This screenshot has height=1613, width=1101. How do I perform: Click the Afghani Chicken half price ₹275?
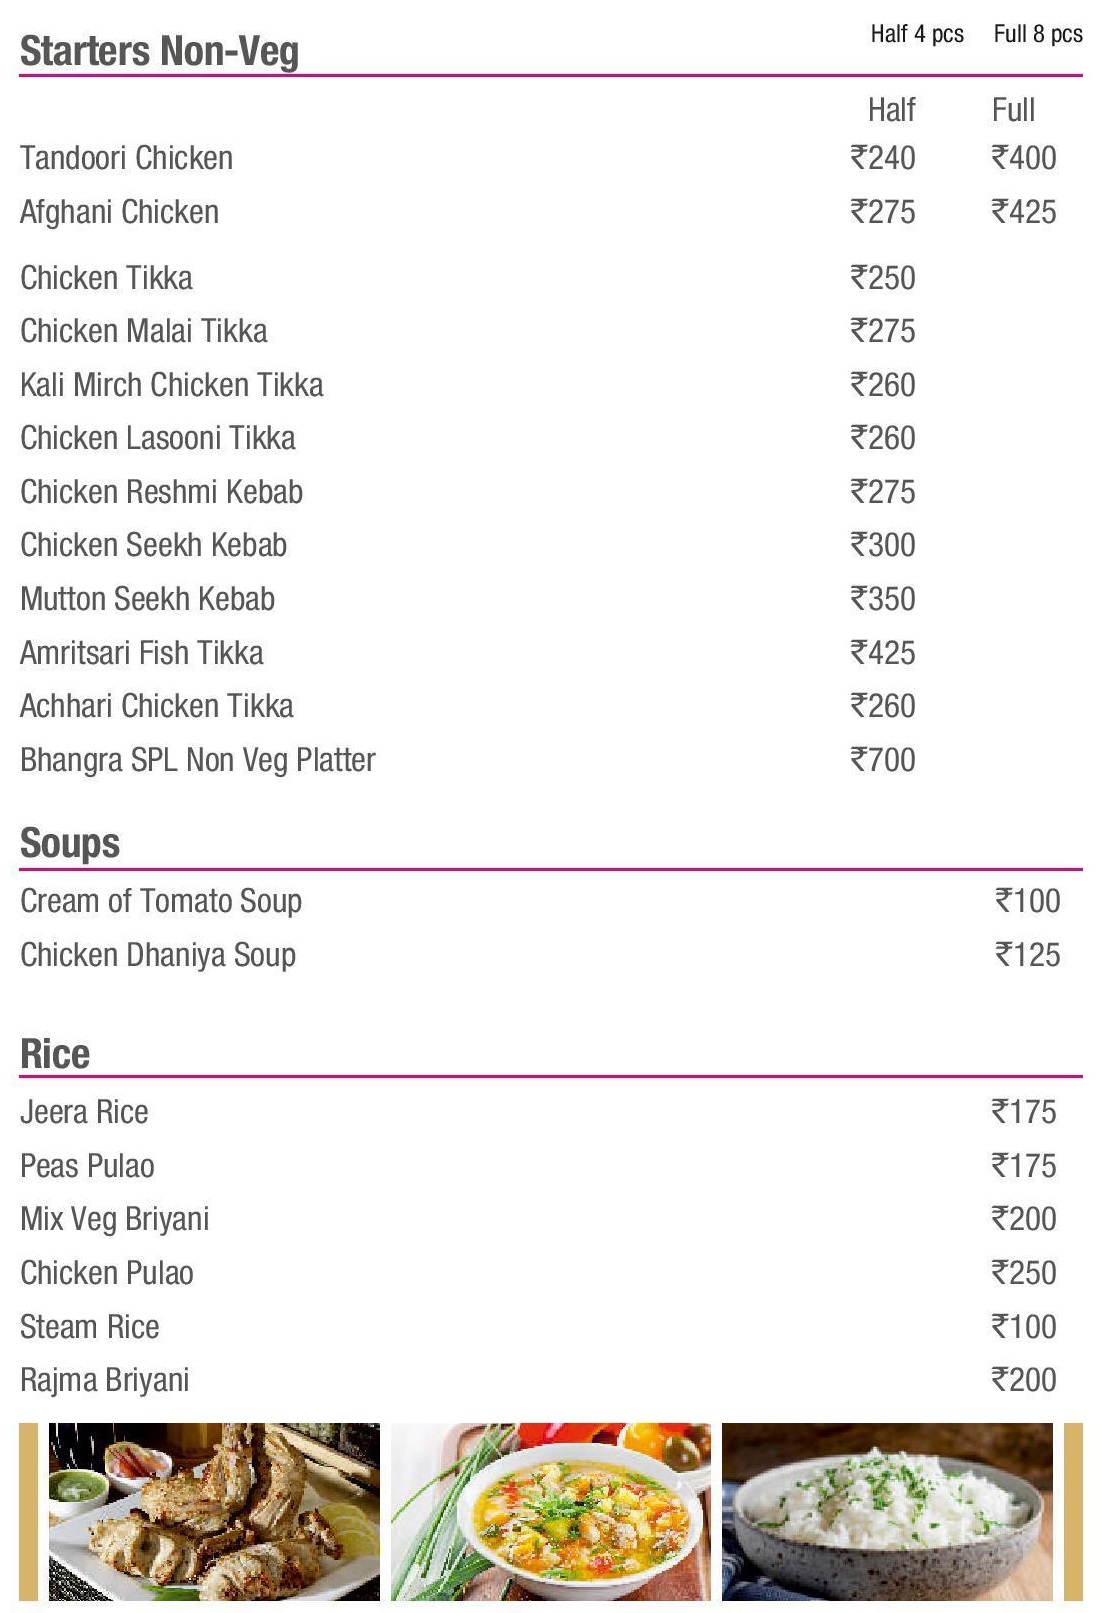click(x=882, y=212)
